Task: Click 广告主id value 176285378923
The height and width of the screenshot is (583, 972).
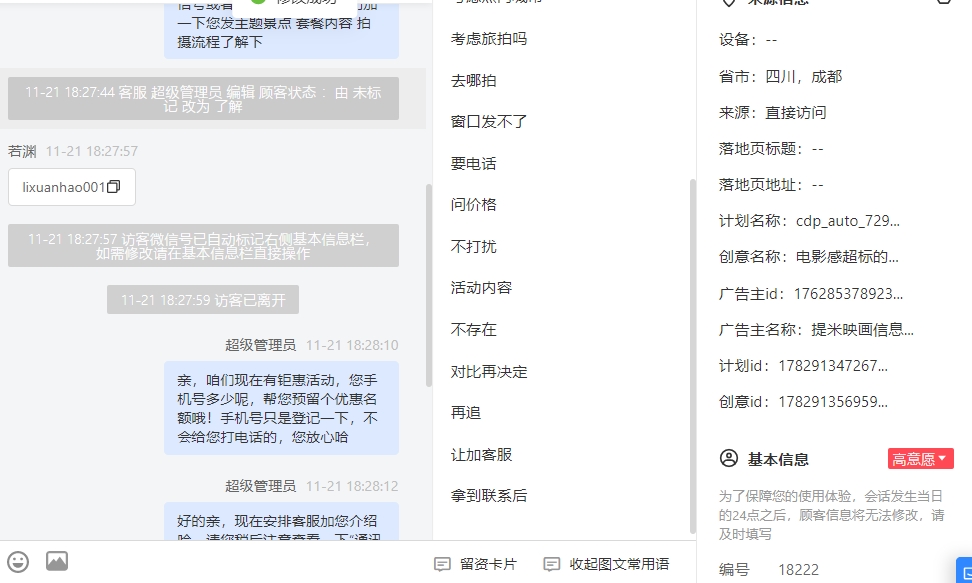Action: tap(848, 293)
